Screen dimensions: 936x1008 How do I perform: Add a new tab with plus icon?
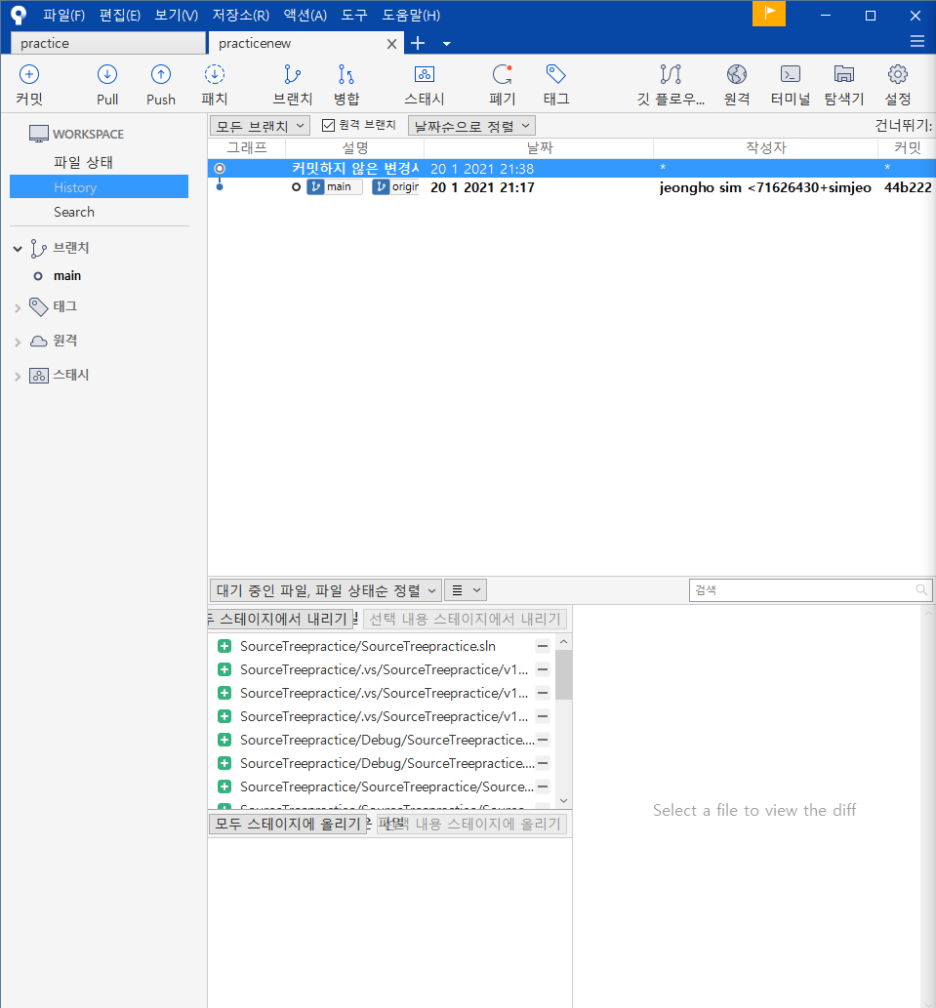click(418, 43)
